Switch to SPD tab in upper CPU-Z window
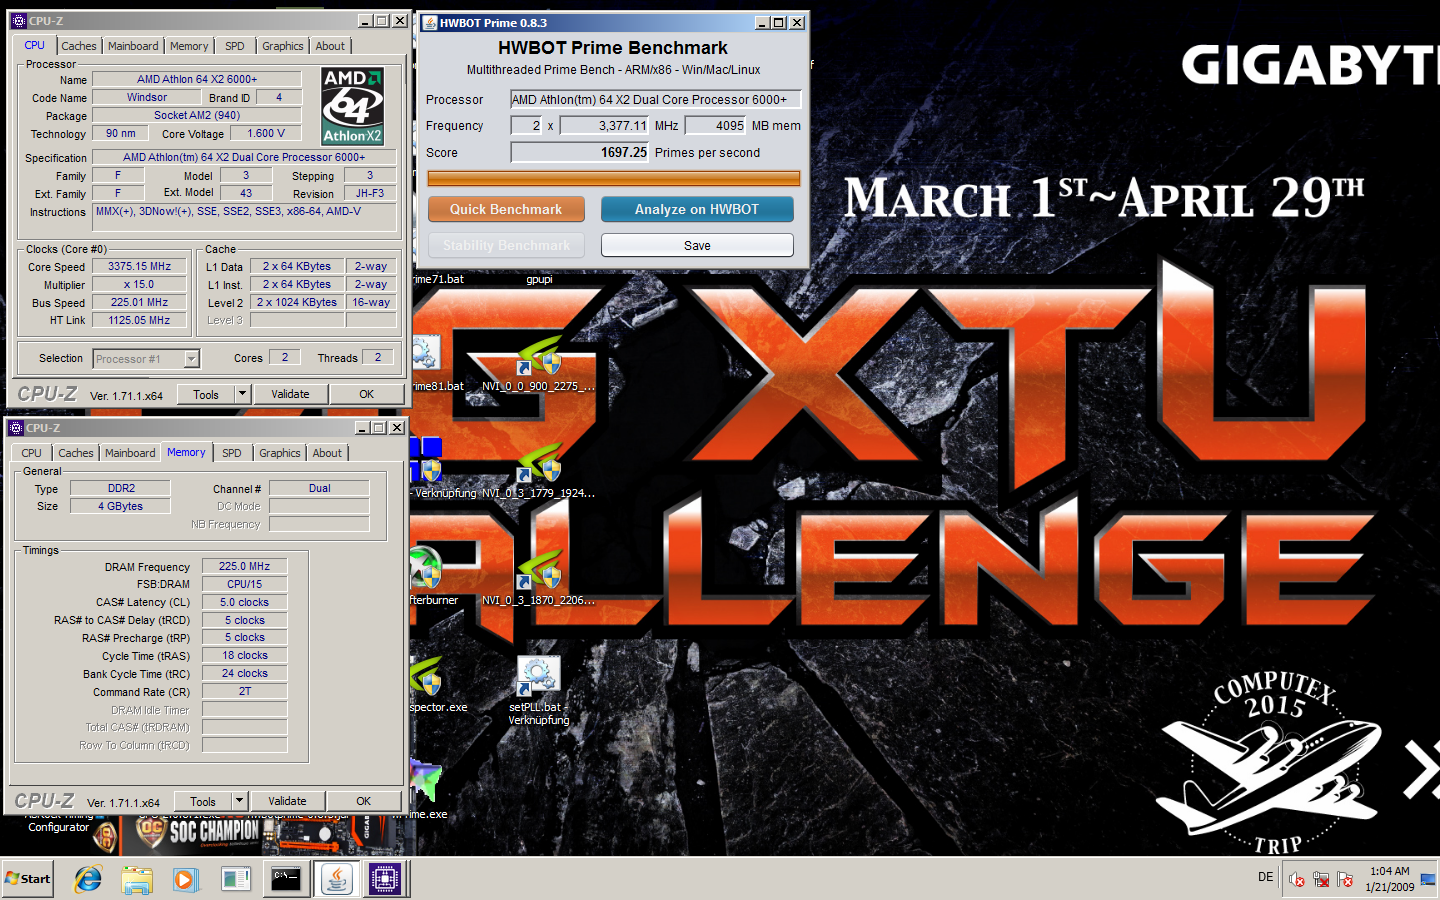Screen dimensions: 1440x900 click(235, 46)
